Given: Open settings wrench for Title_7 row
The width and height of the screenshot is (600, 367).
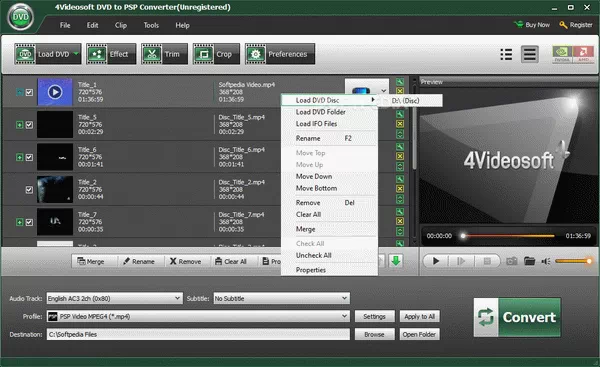Looking at the screenshot, I should pyautogui.click(x=400, y=212).
